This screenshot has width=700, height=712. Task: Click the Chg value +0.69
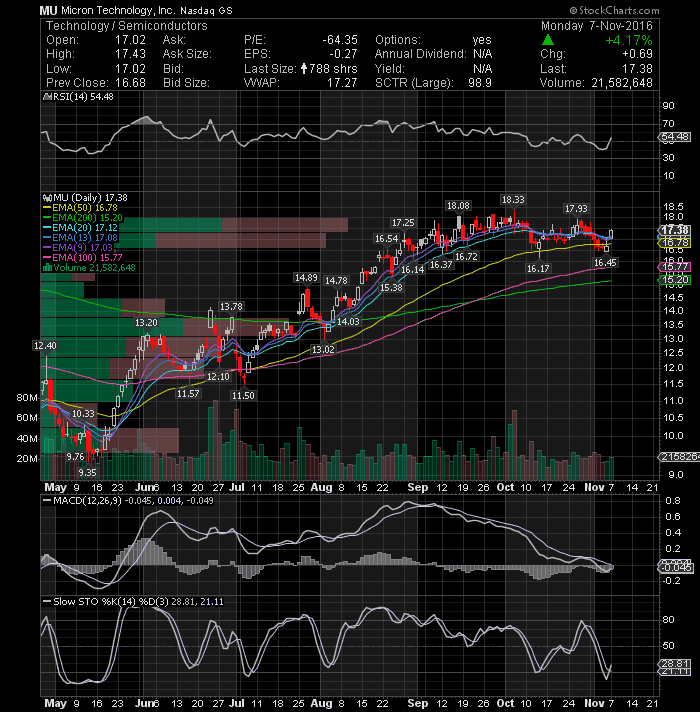(x=637, y=54)
